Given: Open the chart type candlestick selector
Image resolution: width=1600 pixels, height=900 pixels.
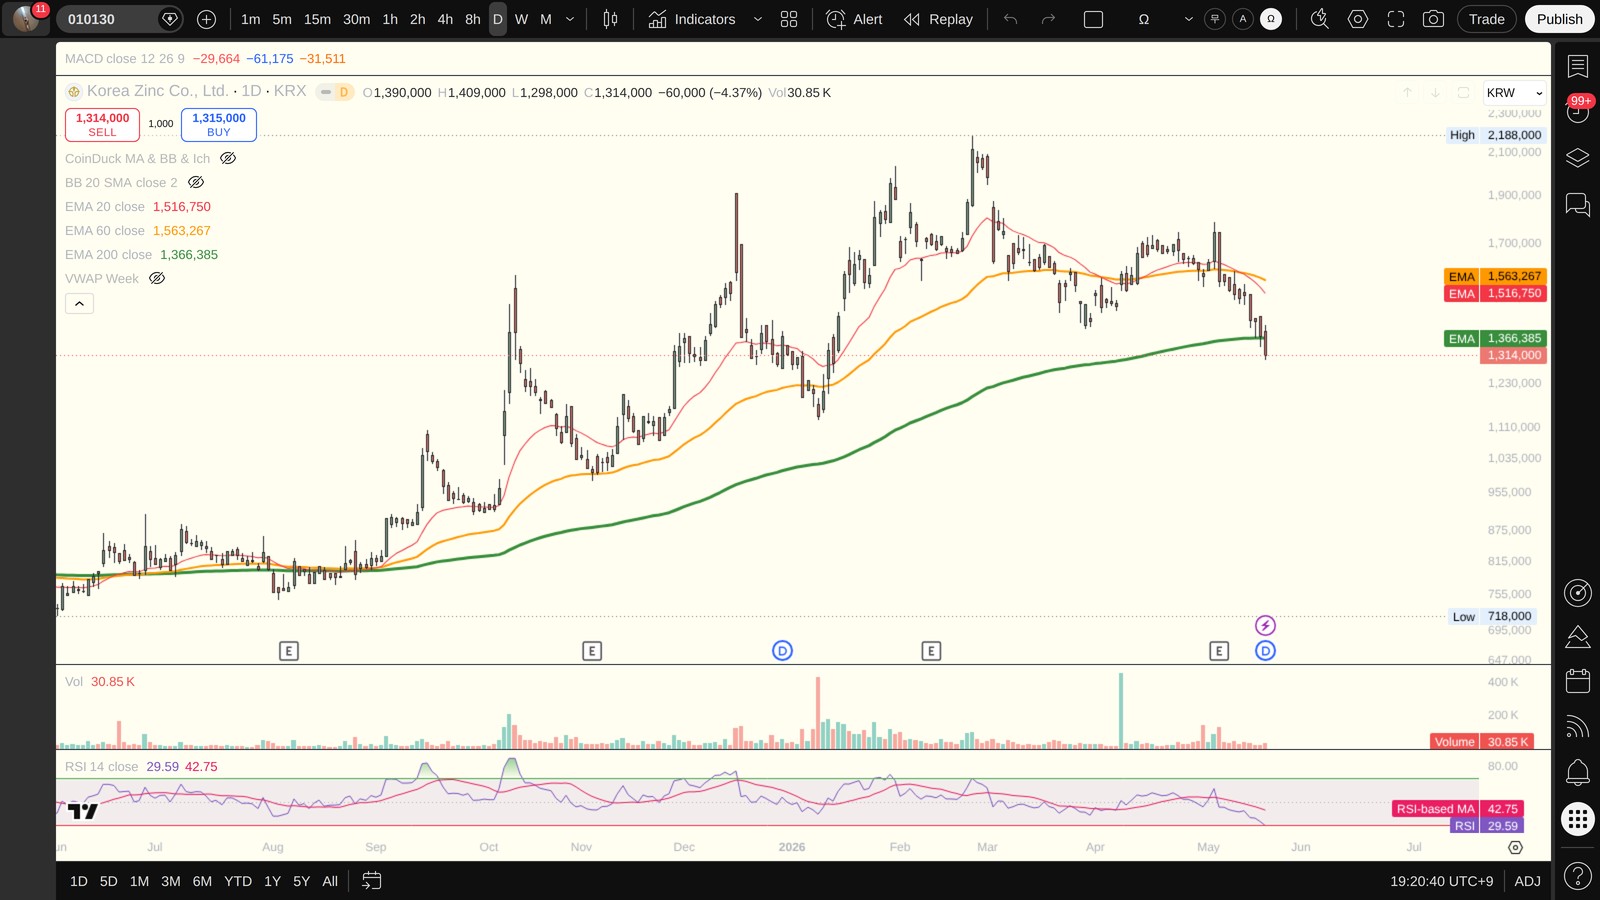Looking at the screenshot, I should pos(610,19).
